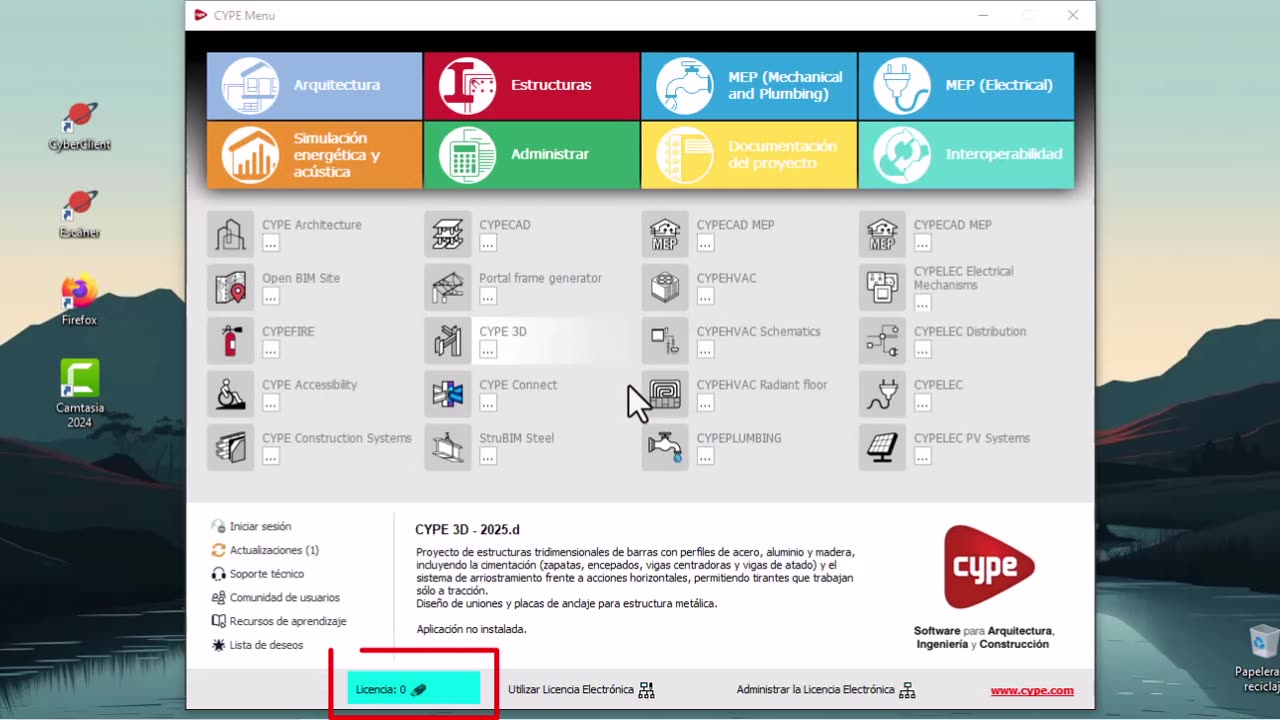Launch the CYPEHVAC program icon
This screenshot has width=1280, height=720.
(x=665, y=287)
